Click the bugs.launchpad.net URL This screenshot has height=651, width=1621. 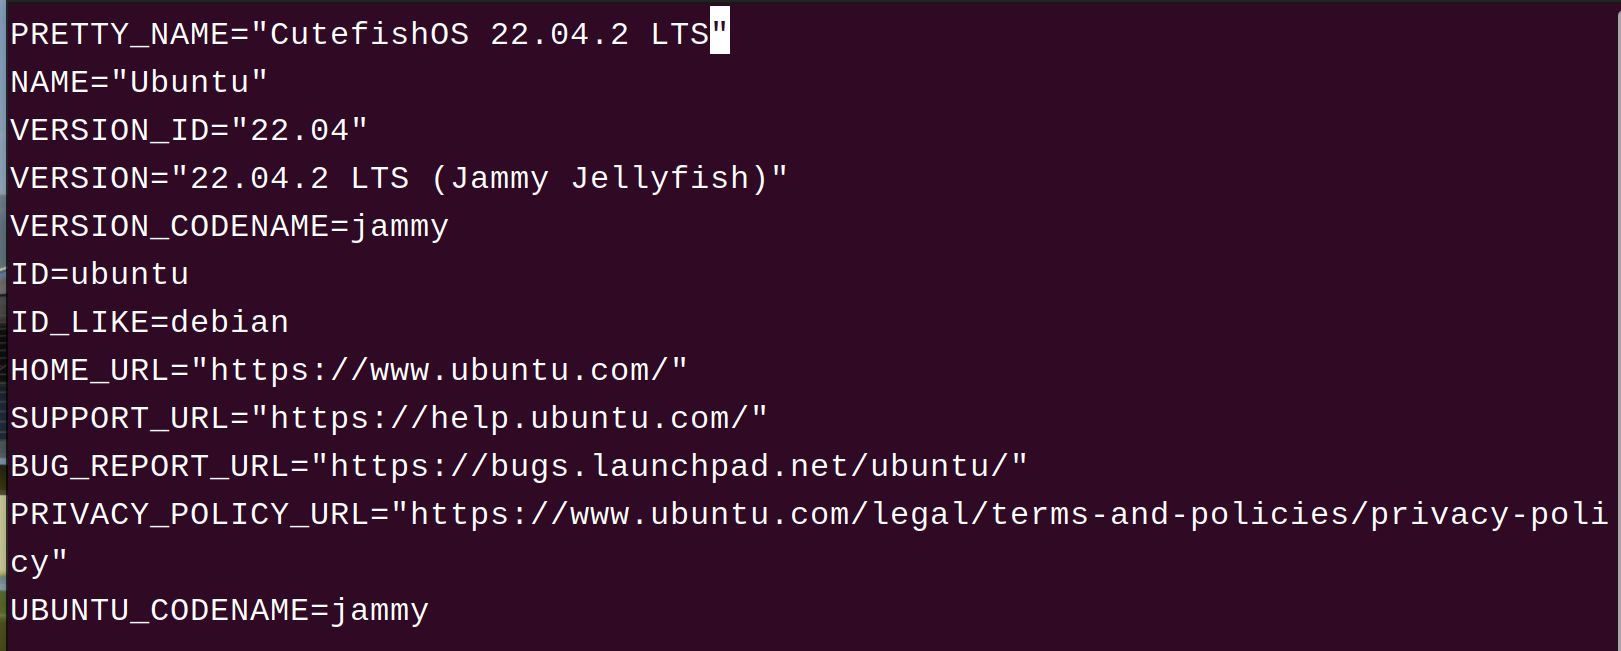[x=669, y=466]
